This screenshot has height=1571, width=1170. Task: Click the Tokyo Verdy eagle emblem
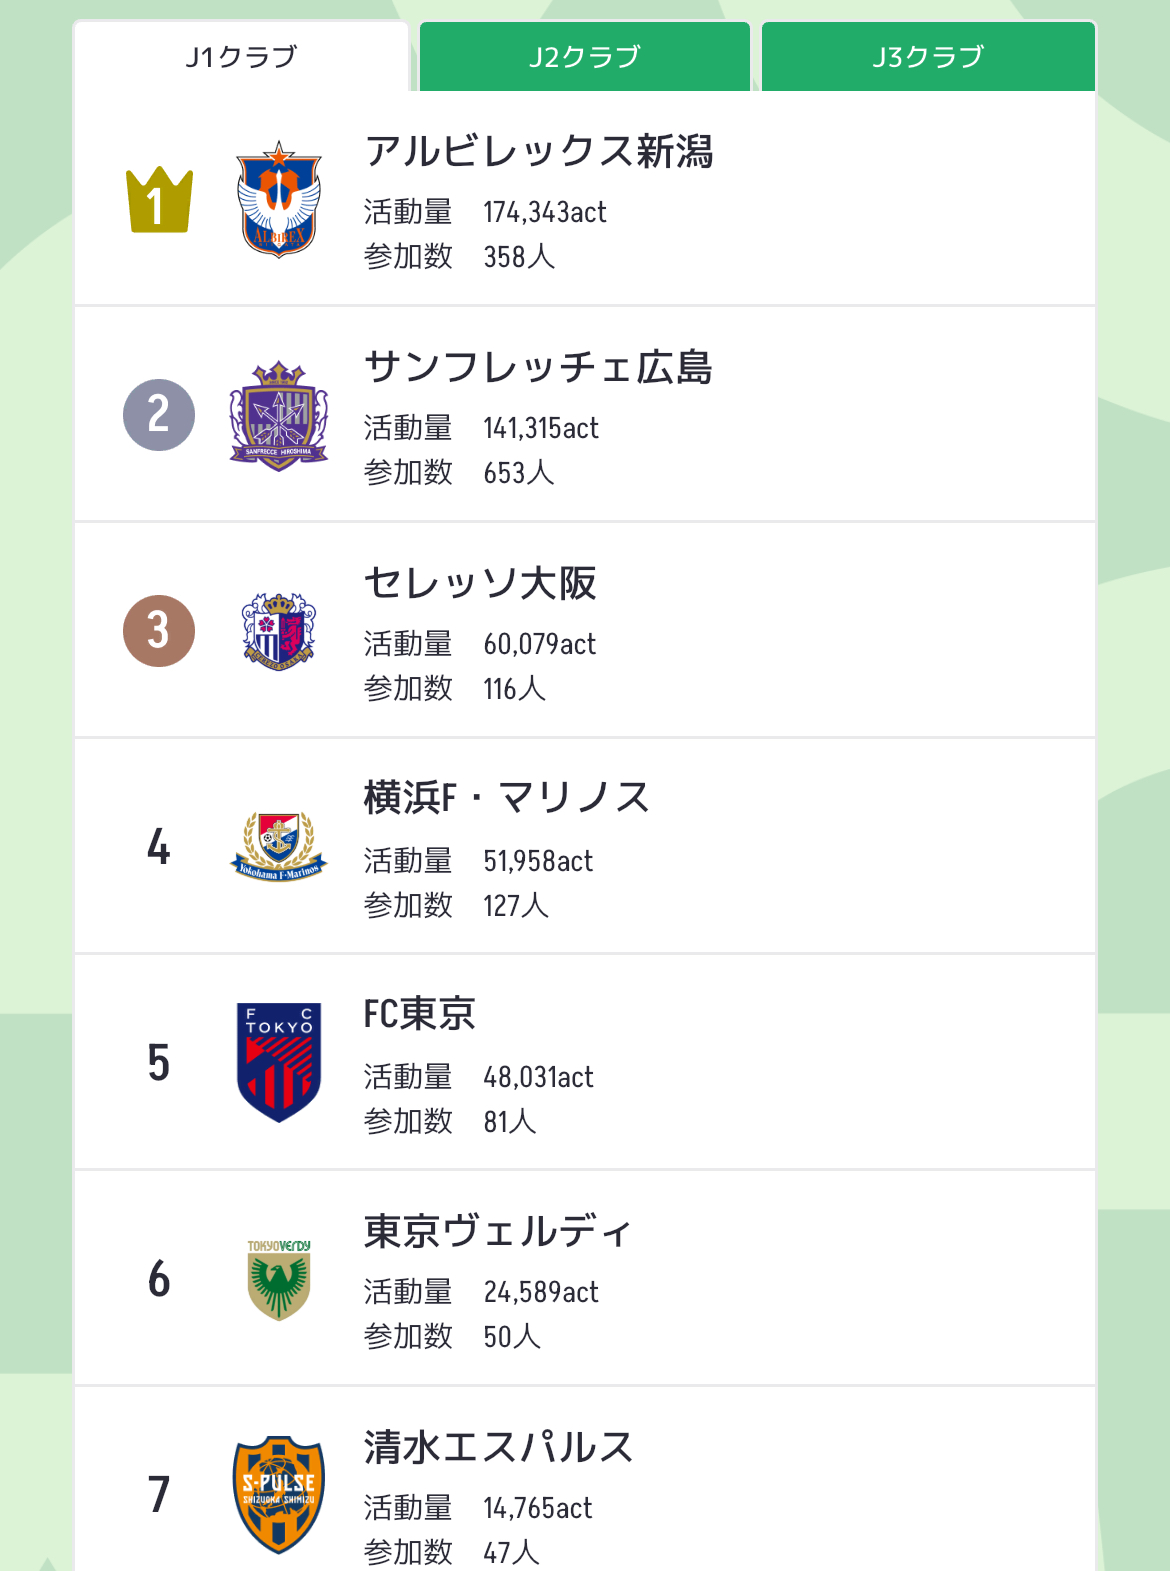[279, 1280]
